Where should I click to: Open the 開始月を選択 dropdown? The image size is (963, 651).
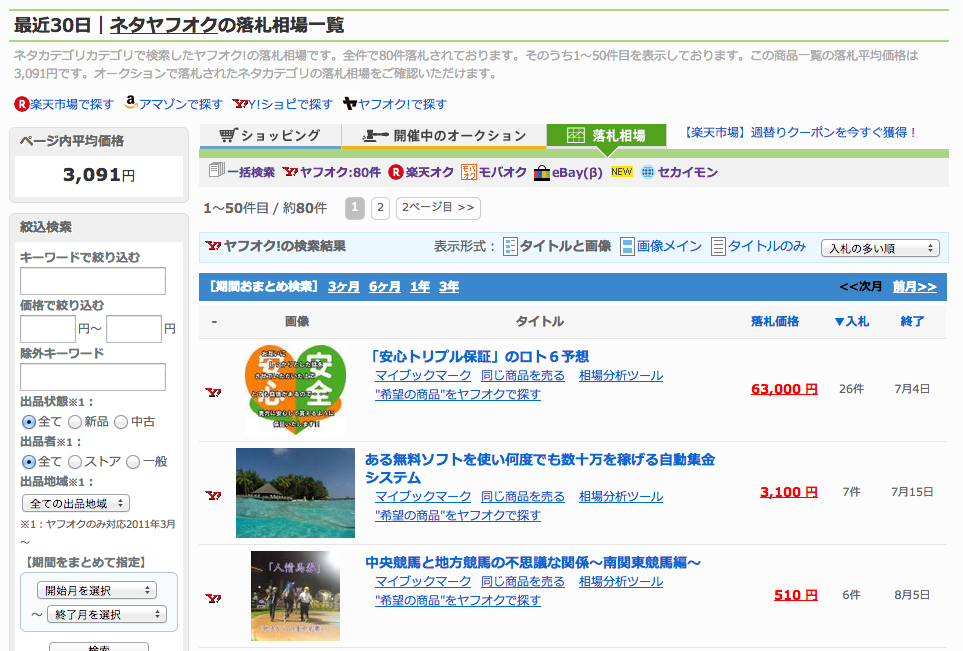pos(96,590)
